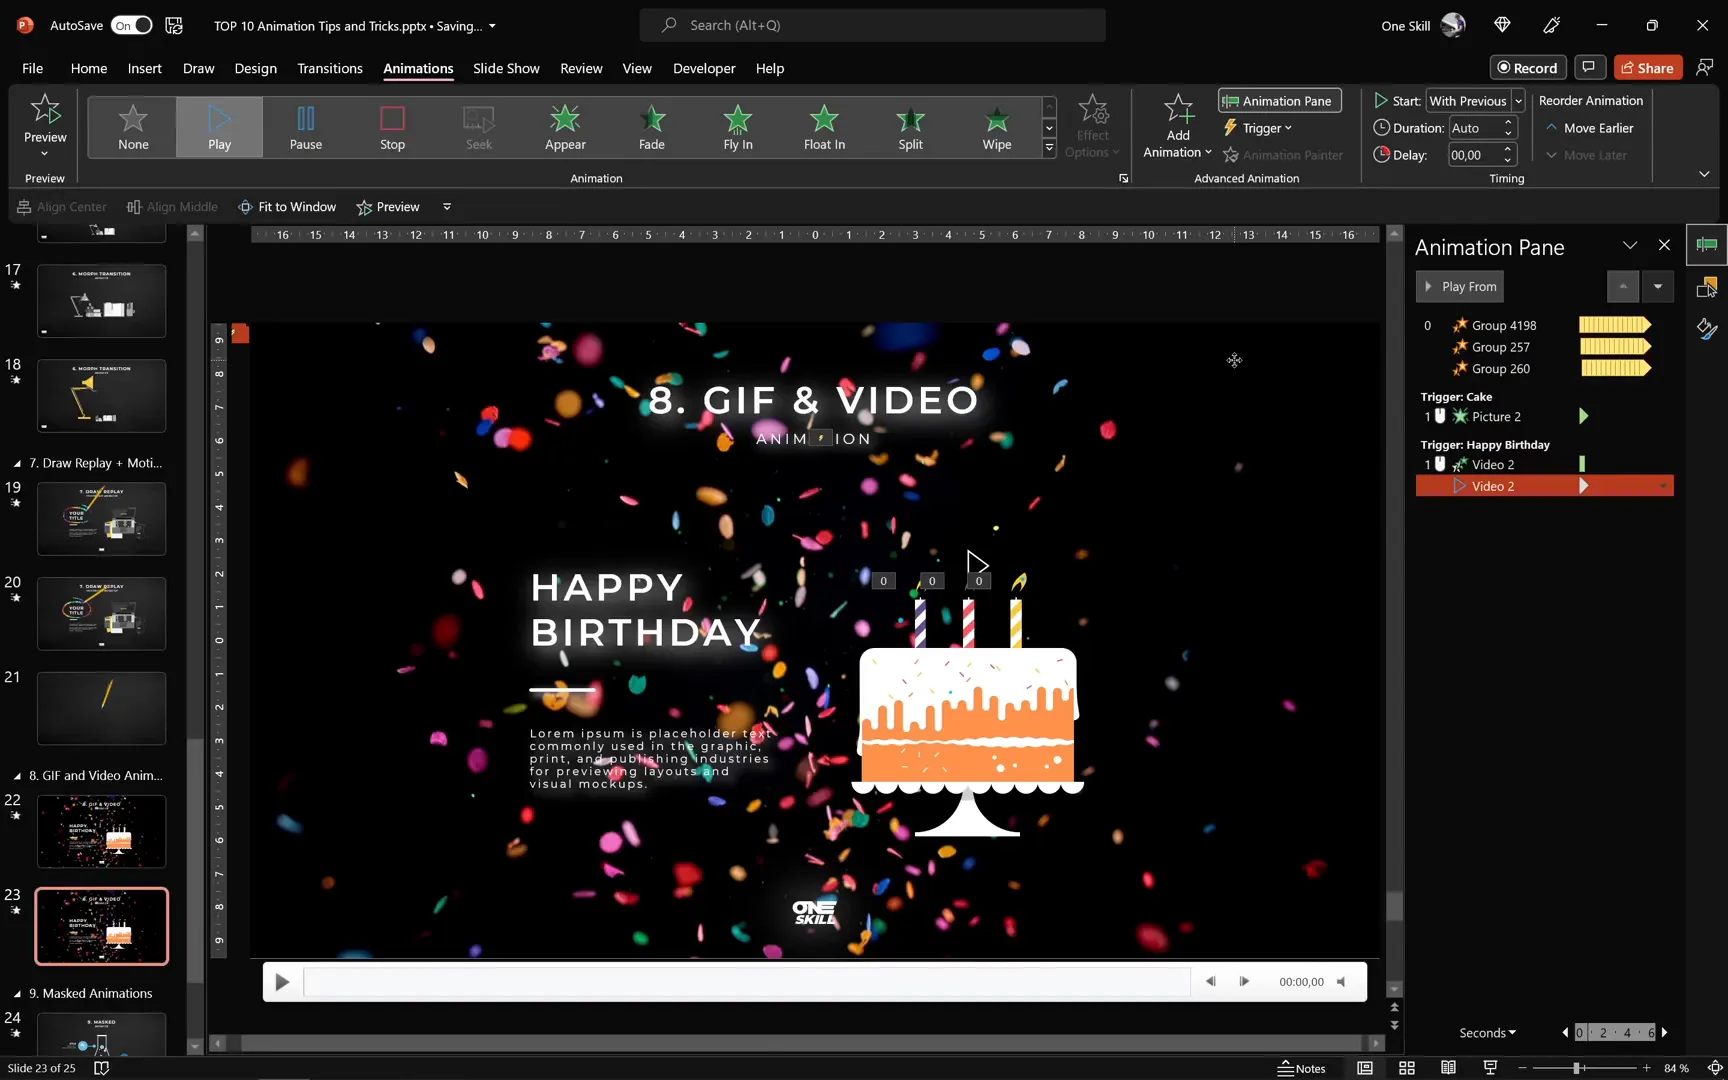Switch to Slide Sorter view
The height and width of the screenshot is (1080, 1728).
(1406, 1068)
